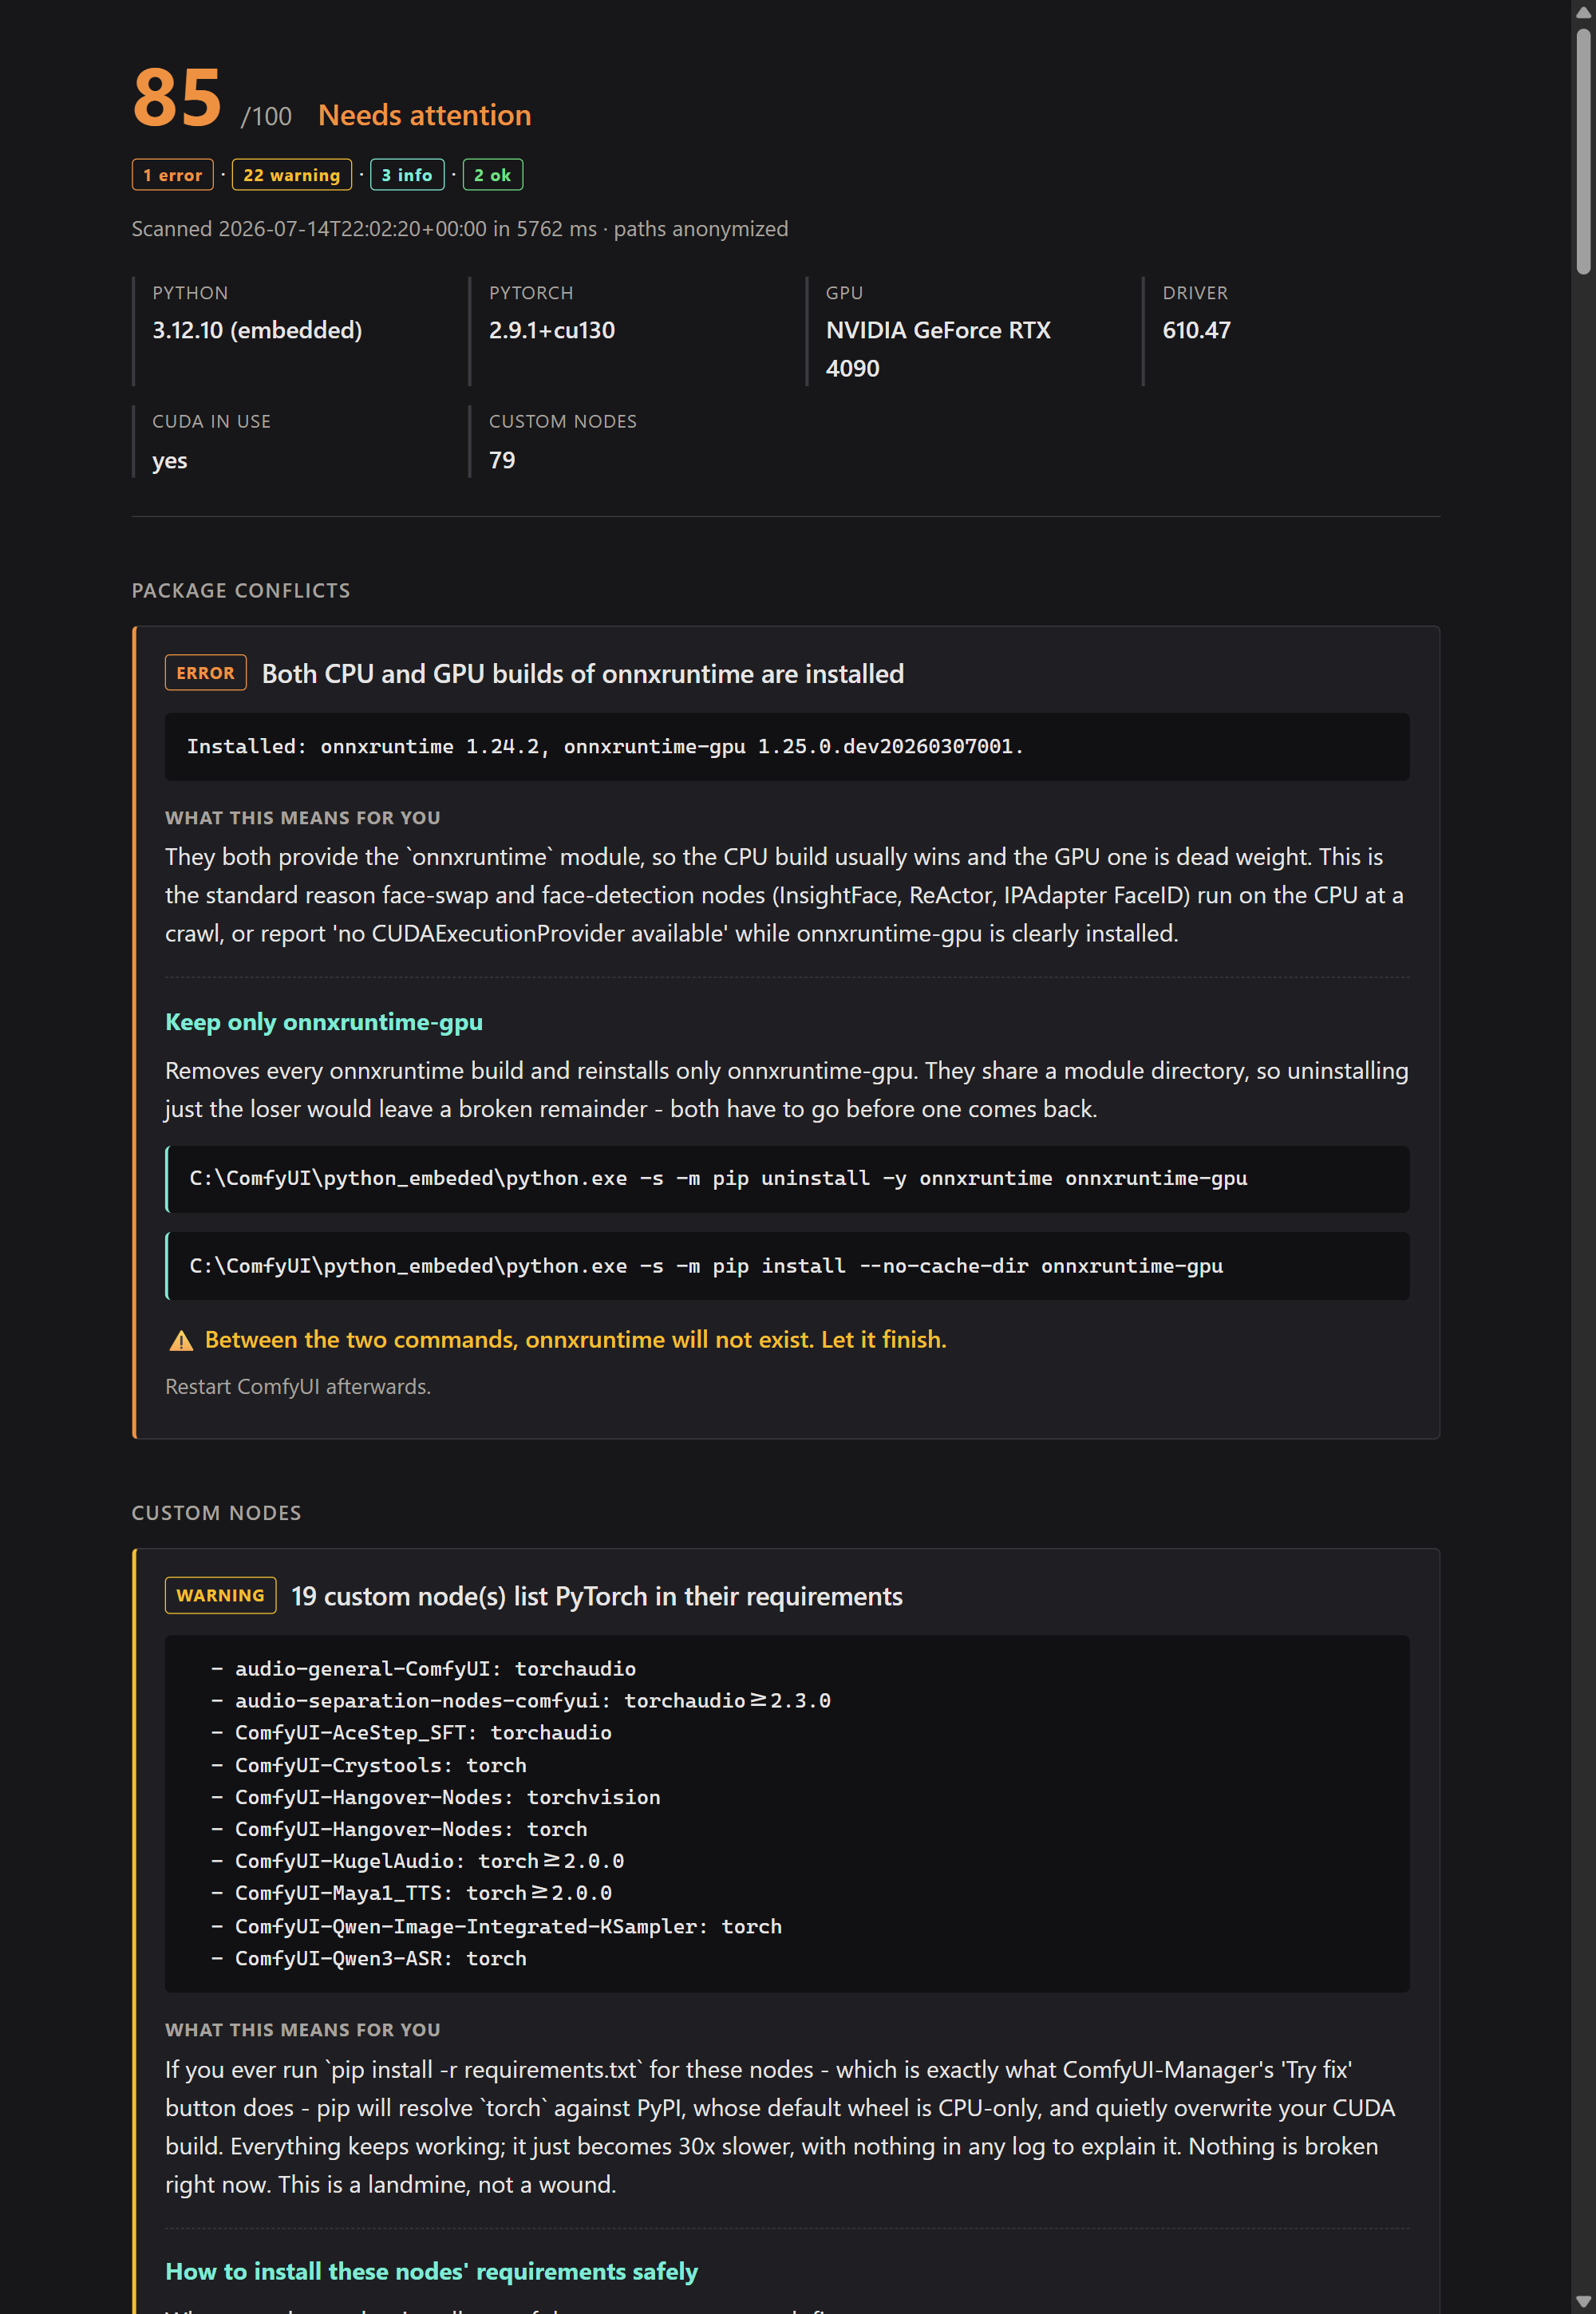Click the 'CUSTOM NODES' section heading
Image resolution: width=1596 pixels, height=2314 pixels.
click(217, 1513)
